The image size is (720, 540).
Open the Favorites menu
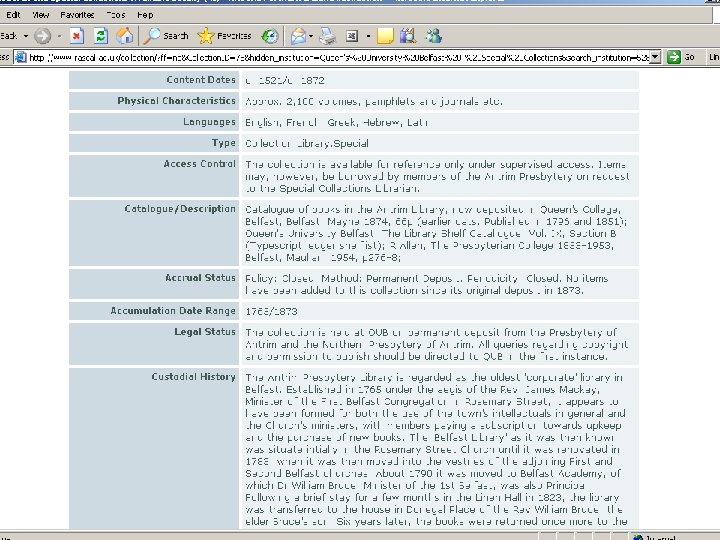77,15
